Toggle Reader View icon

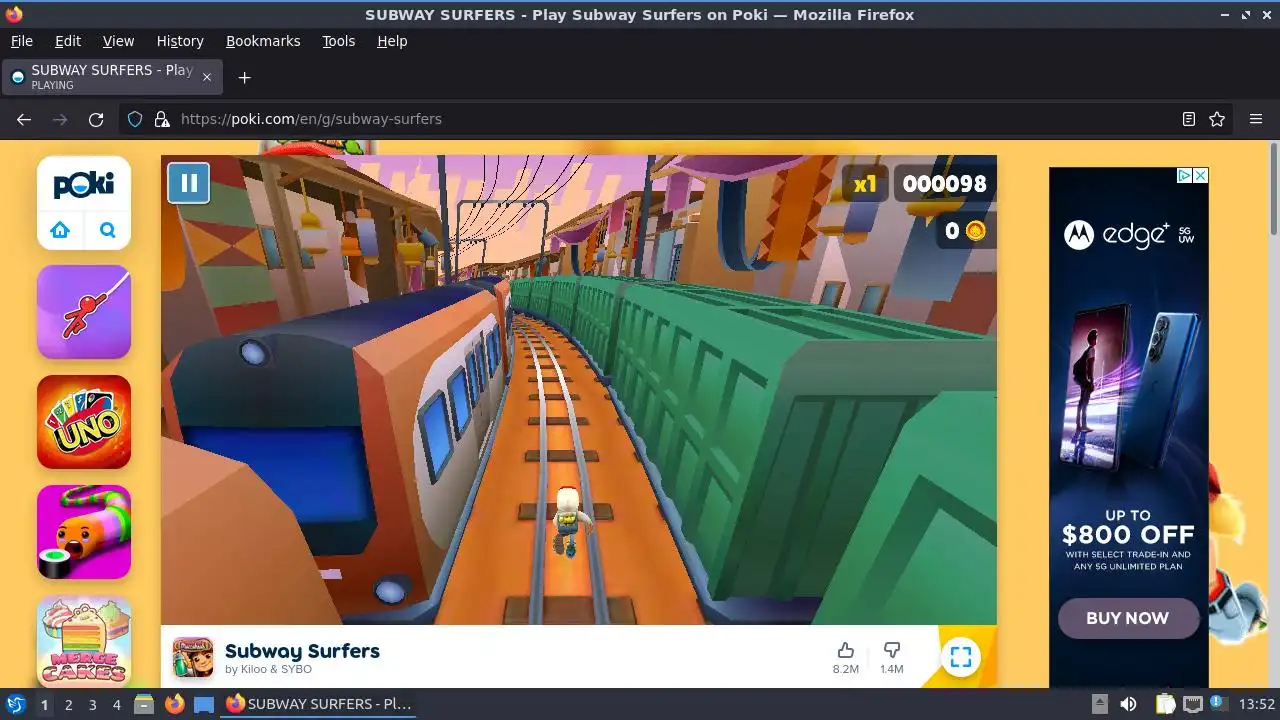[1189, 119]
